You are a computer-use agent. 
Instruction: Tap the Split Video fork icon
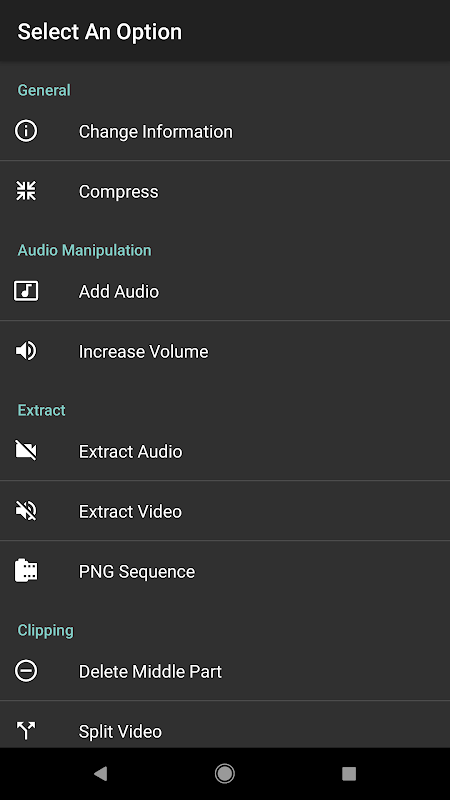pyautogui.click(x=26, y=731)
